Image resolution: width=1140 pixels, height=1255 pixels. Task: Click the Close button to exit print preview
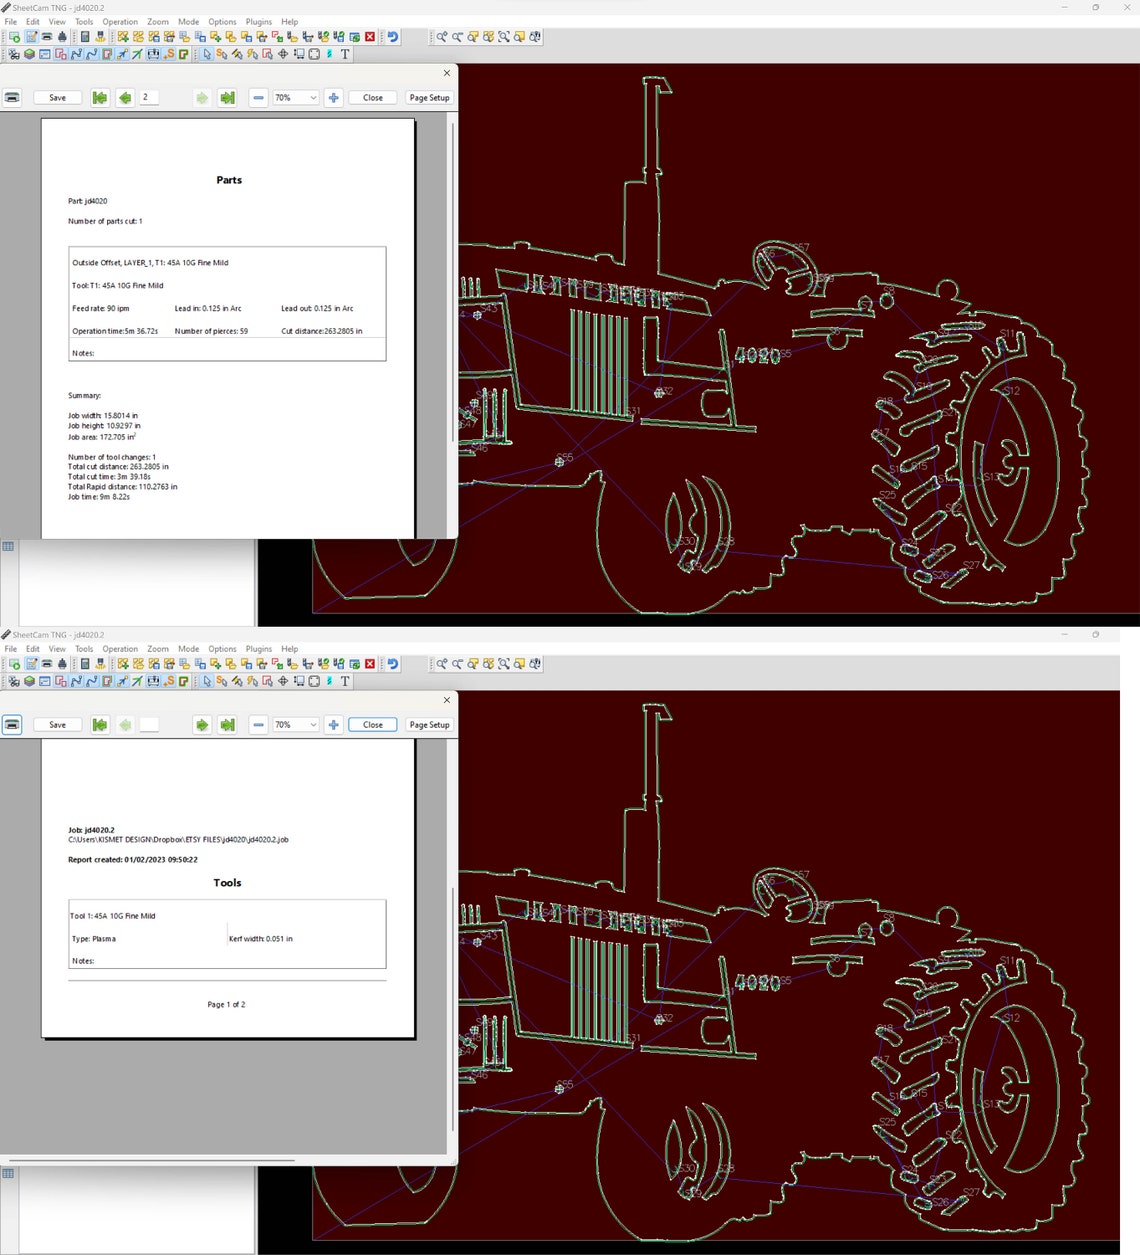tap(373, 97)
